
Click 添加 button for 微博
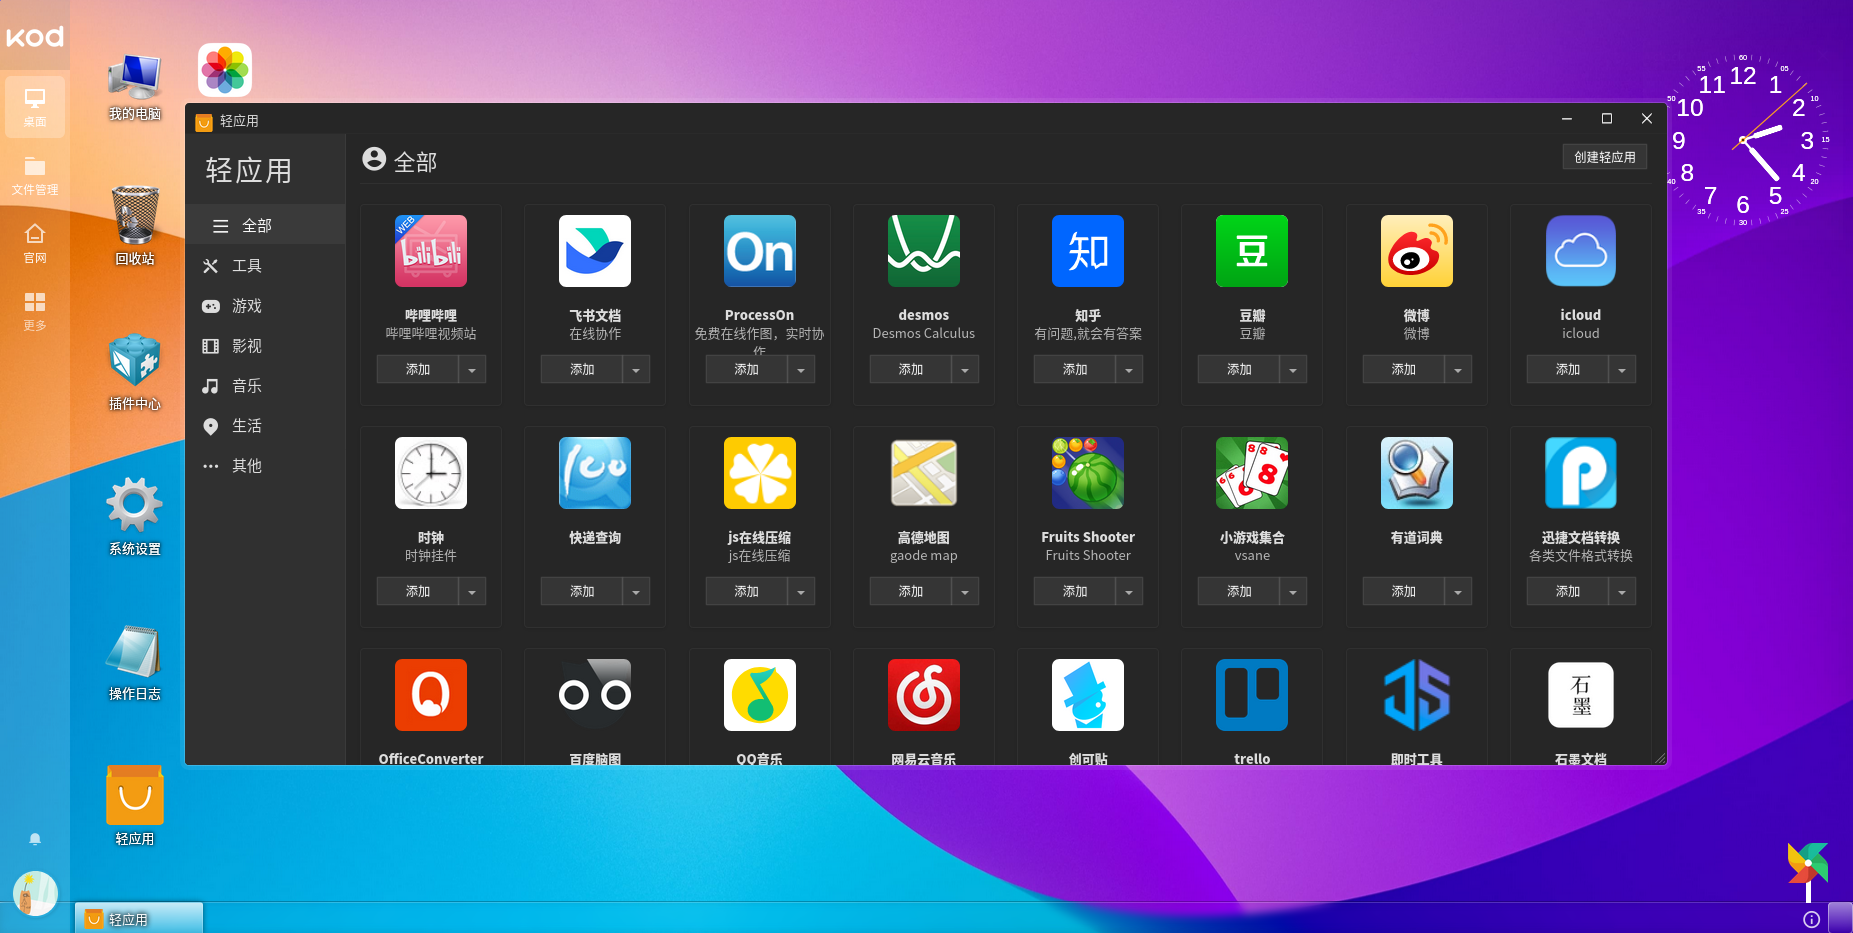tap(1404, 370)
